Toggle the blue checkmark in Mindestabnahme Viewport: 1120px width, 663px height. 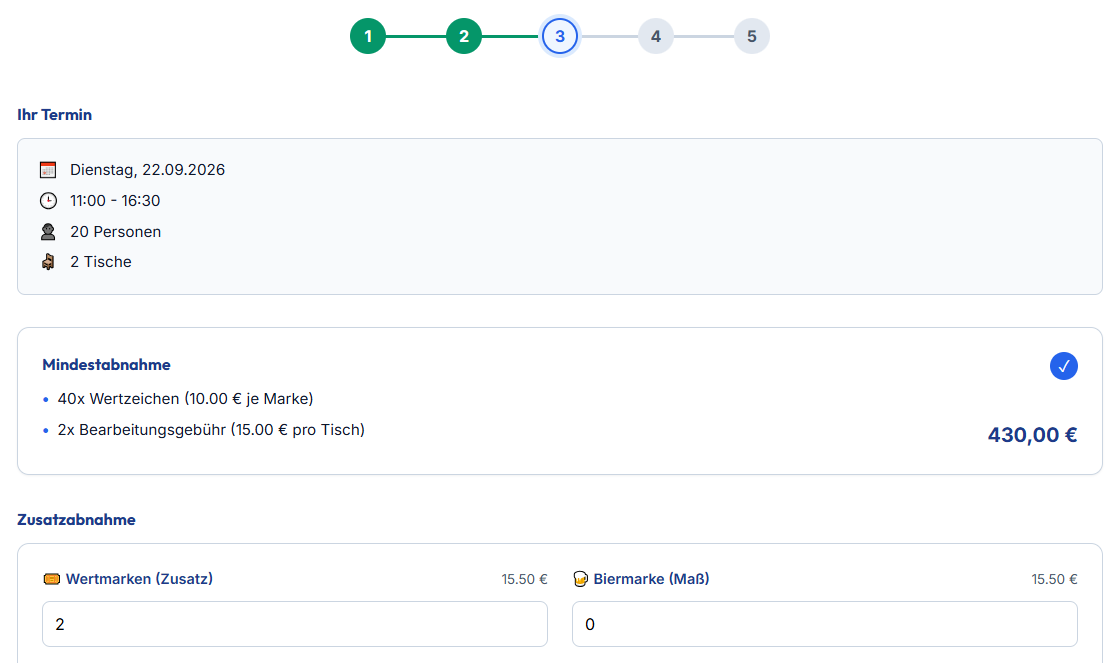[x=1064, y=366]
